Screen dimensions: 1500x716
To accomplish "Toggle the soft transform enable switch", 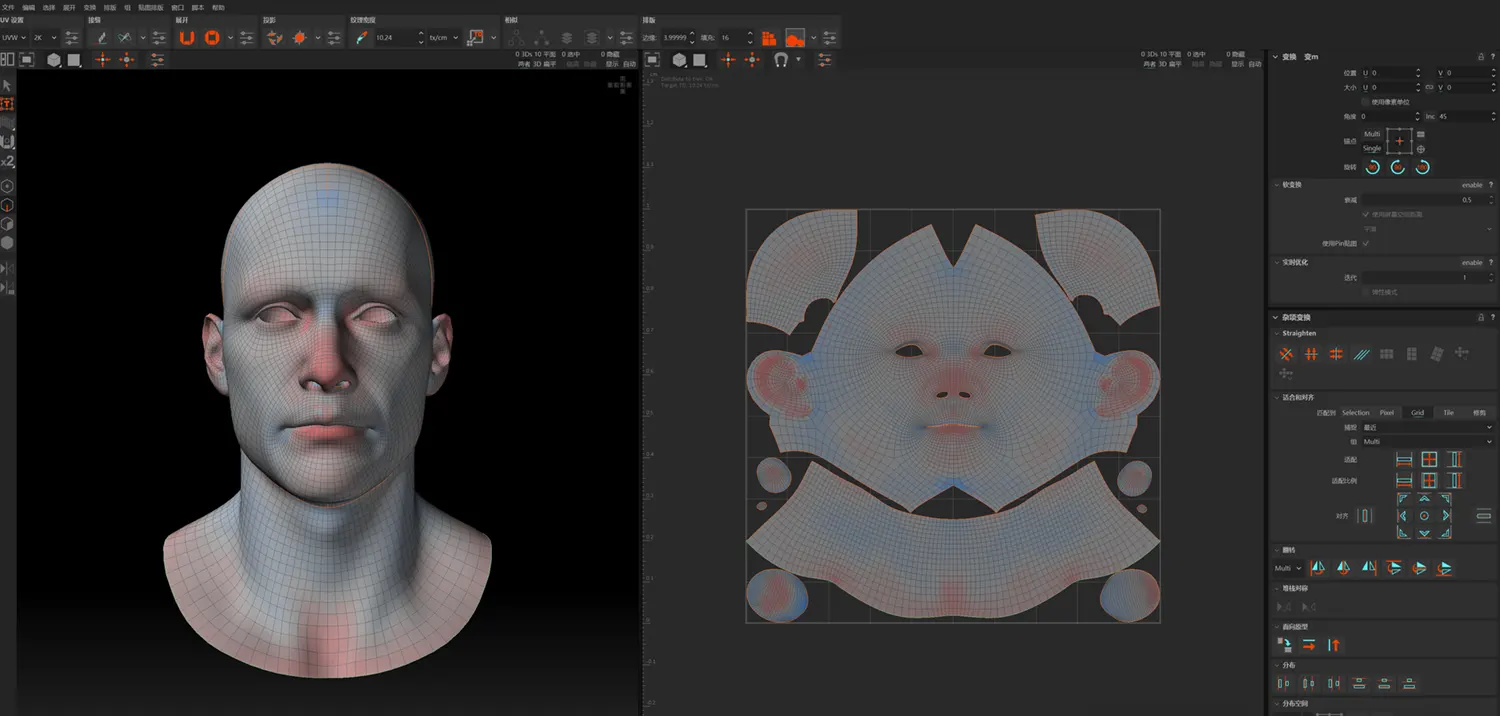I will [1472, 185].
